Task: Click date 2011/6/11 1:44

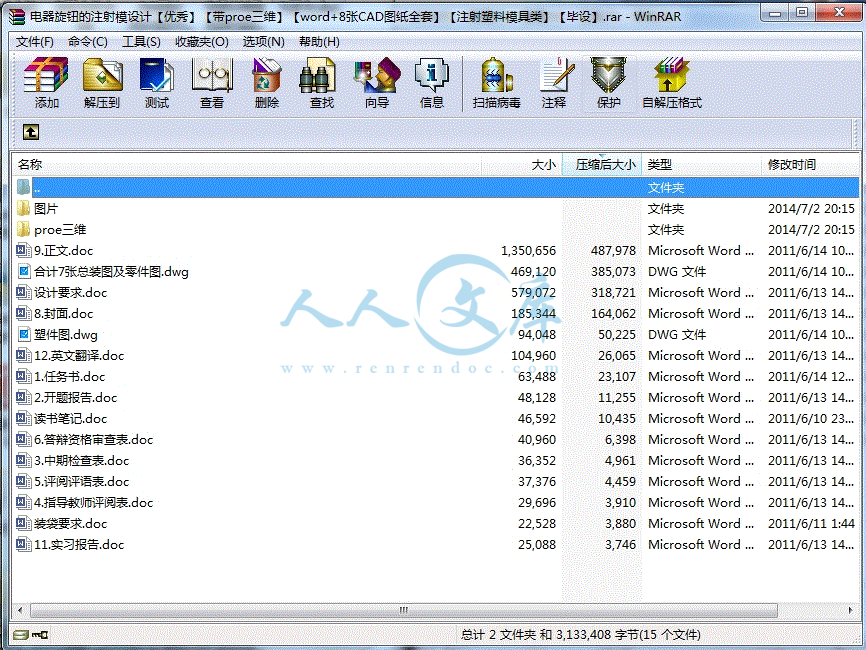Action: (x=811, y=523)
